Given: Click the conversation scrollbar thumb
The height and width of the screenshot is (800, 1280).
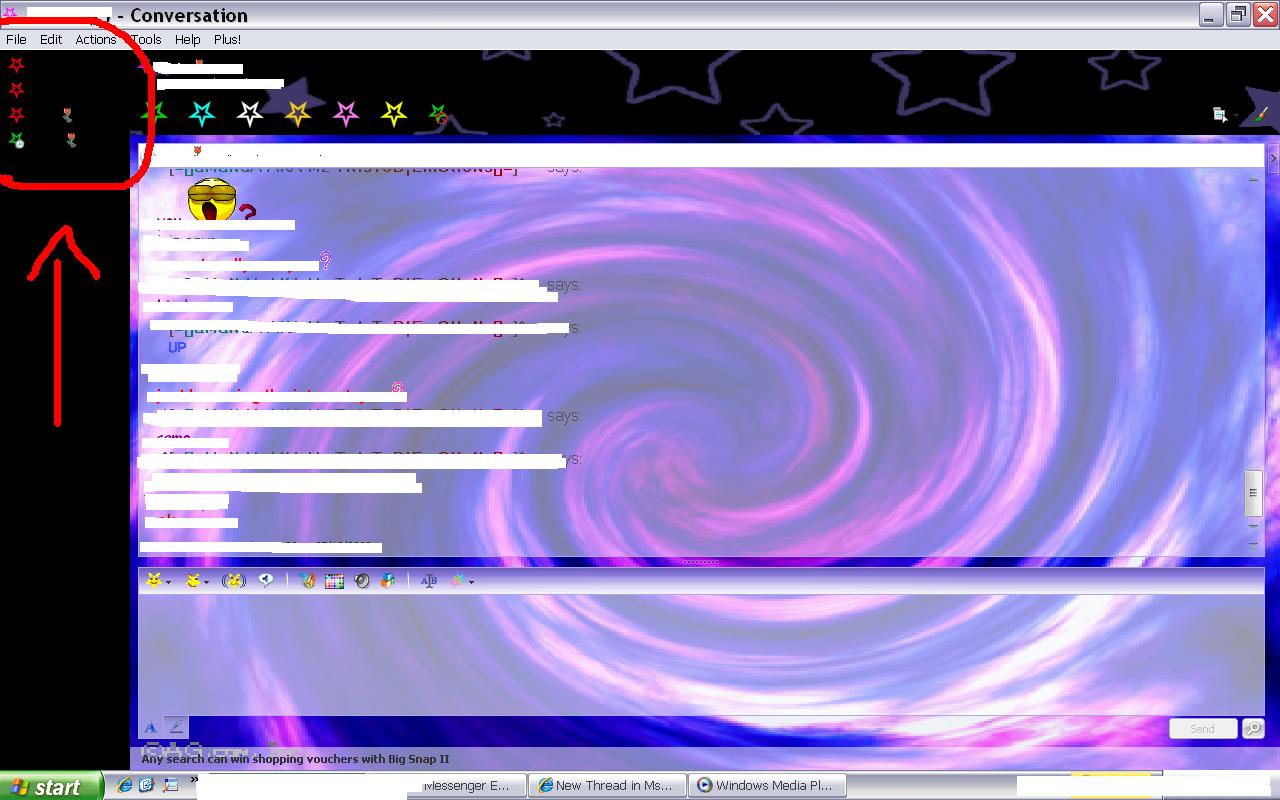Looking at the screenshot, I should 1252,492.
